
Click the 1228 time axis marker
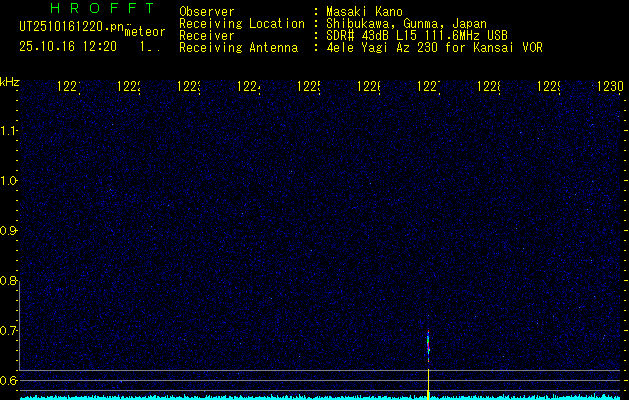click(x=489, y=86)
